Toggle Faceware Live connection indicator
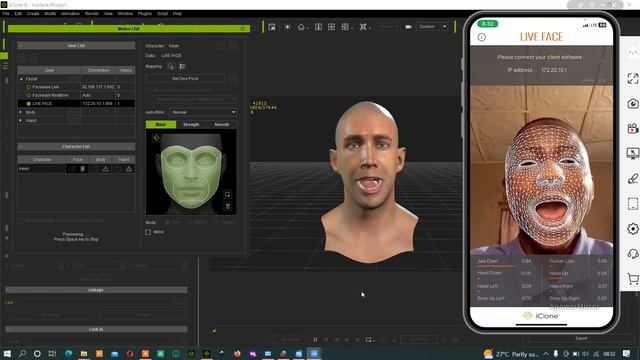This screenshot has height=360, width=640. 29,87
